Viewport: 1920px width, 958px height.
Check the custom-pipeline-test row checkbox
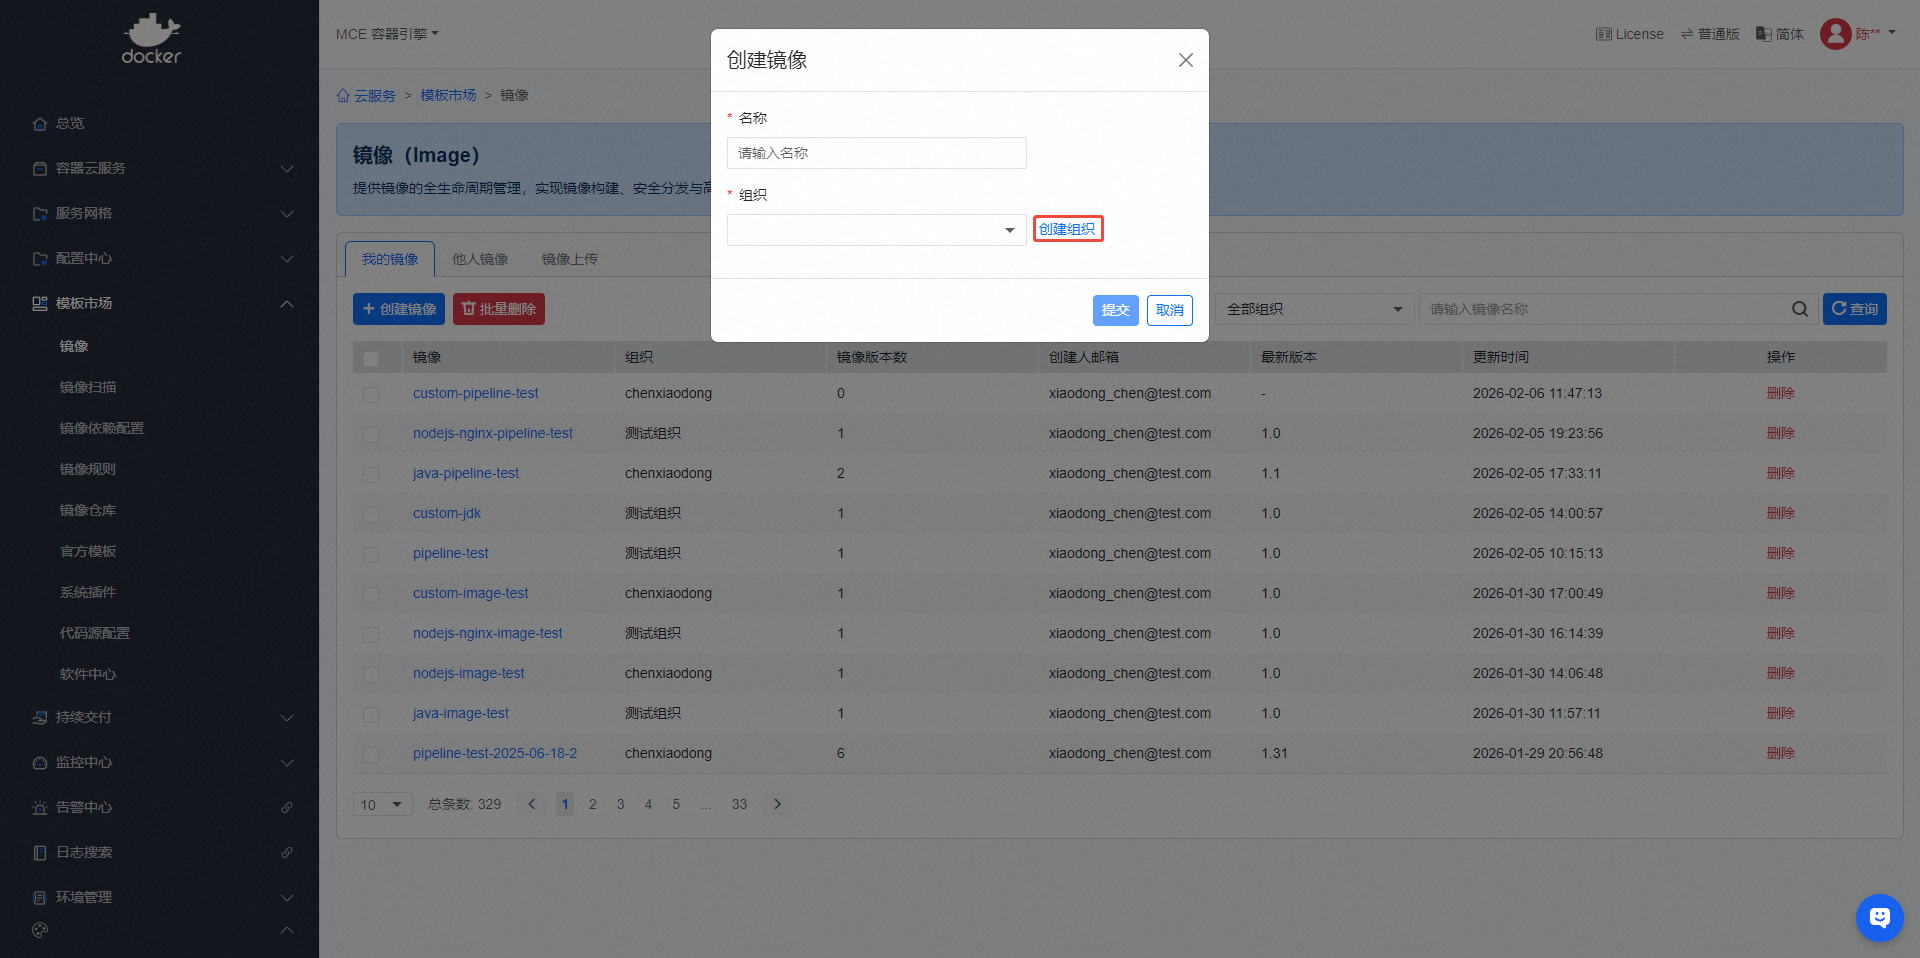(371, 394)
